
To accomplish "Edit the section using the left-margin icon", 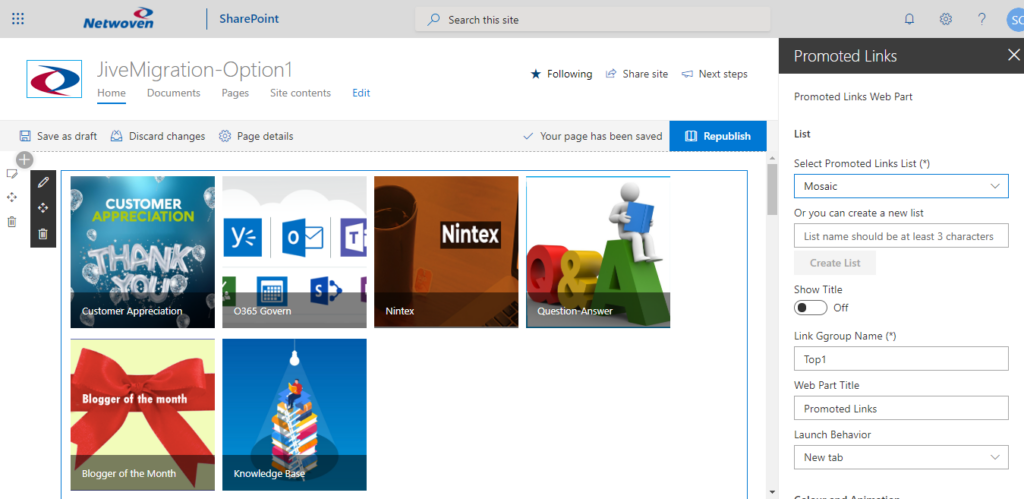I will [11, 174].
